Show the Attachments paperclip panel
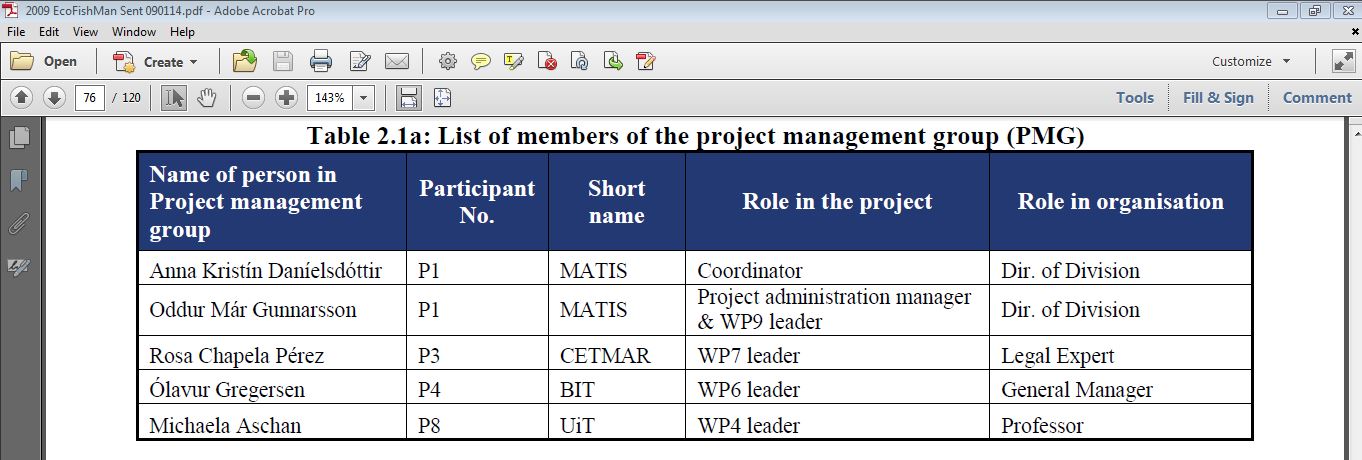This screenshot has width=1362, height=460. point(19,224)
